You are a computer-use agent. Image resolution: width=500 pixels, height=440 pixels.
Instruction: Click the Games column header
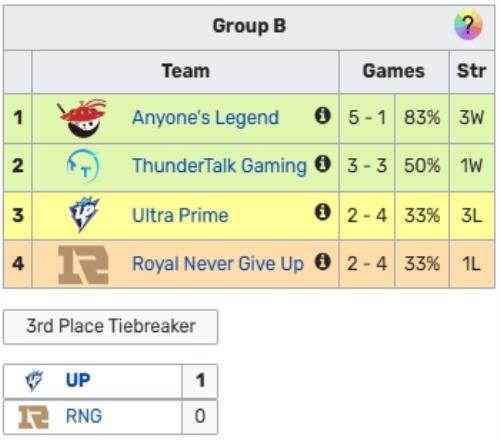pos(394,71)
